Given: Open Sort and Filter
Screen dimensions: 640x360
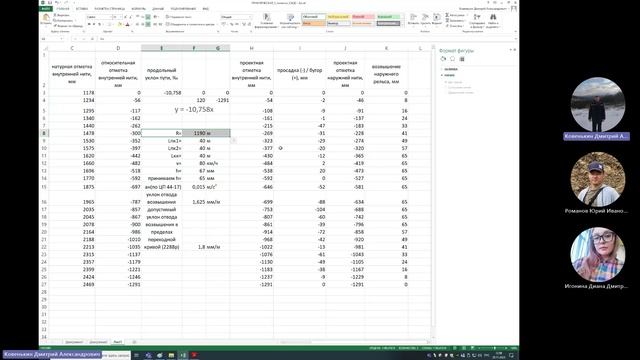Looking at the screenshot, I should (x=477, y=20).
